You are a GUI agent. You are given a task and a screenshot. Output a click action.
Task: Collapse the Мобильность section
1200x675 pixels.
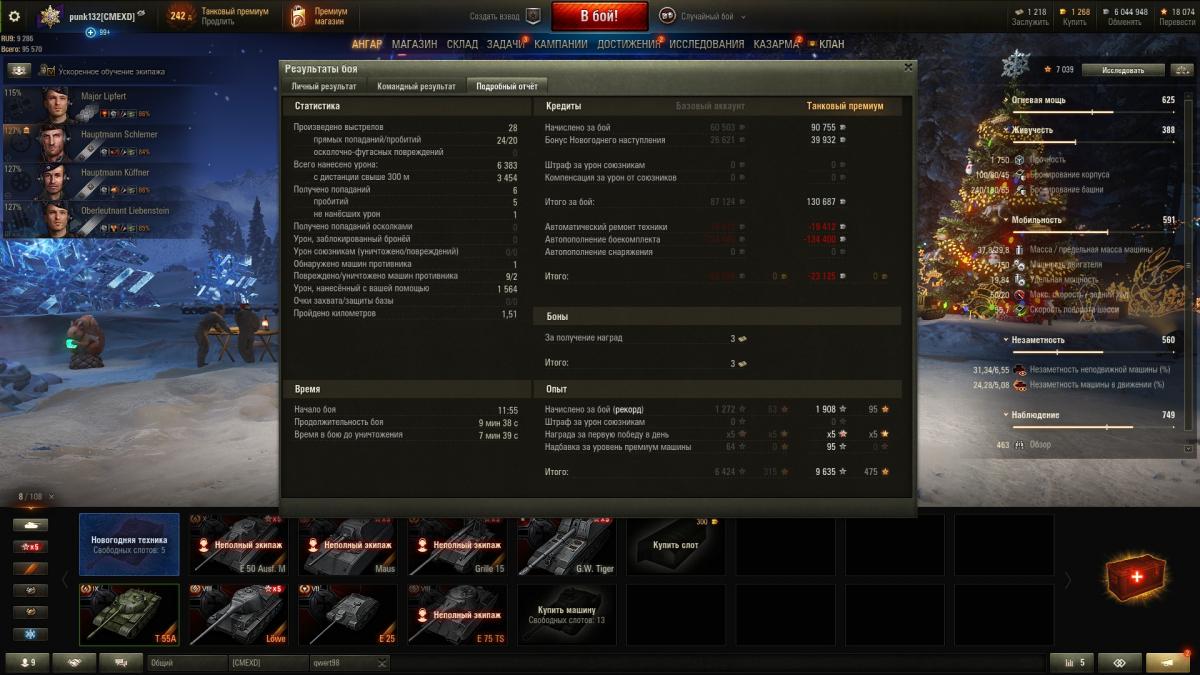pyautogui.click(x=1006, y=220)
